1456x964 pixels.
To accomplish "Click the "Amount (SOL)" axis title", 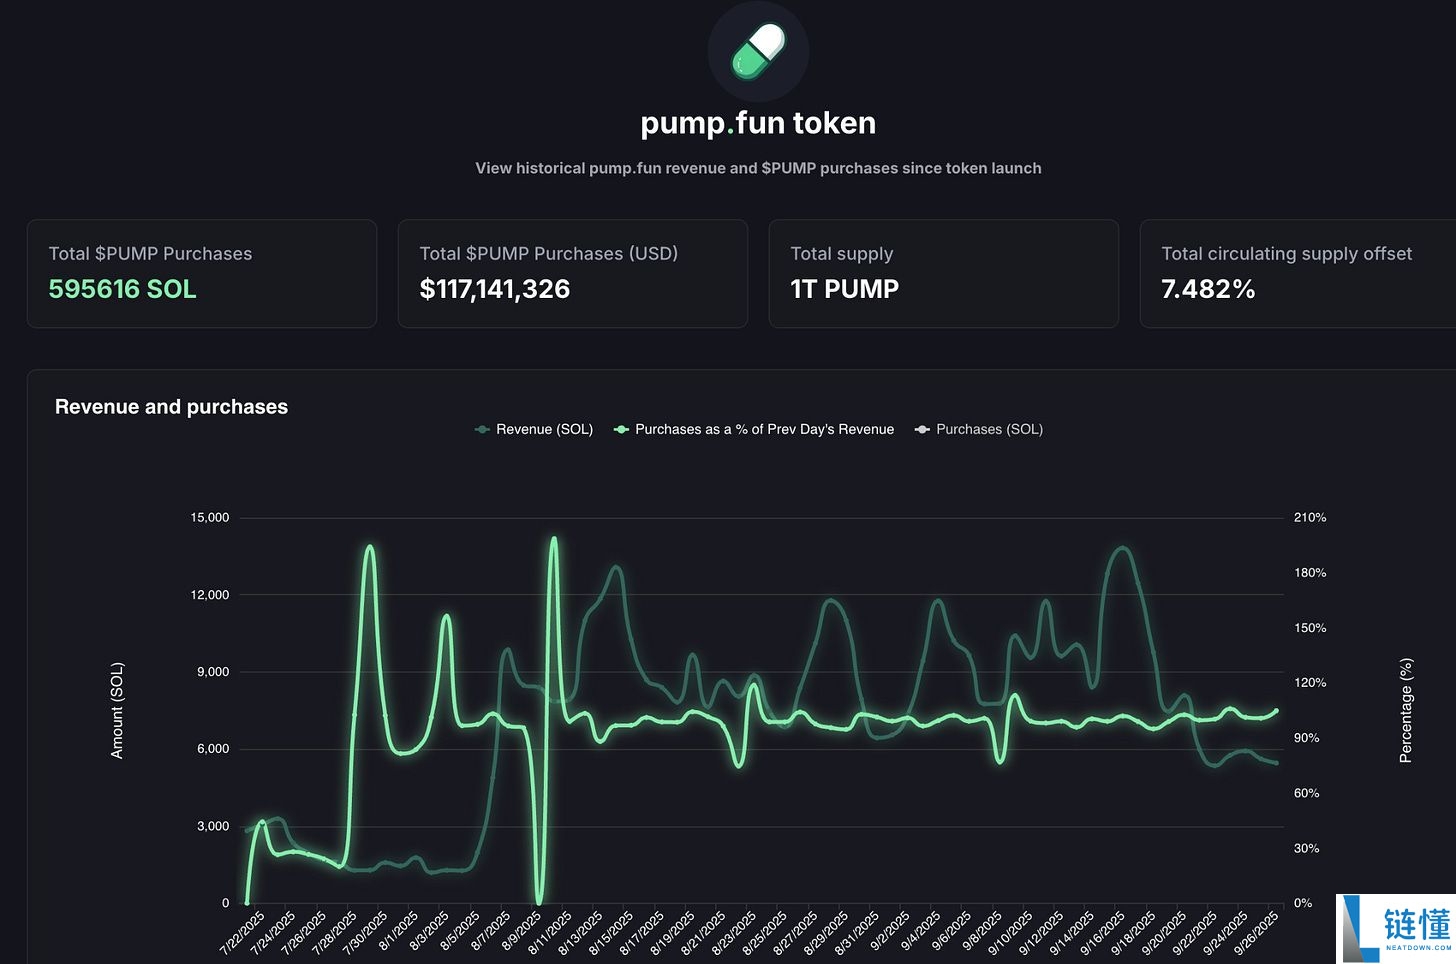I will point(117,710).
